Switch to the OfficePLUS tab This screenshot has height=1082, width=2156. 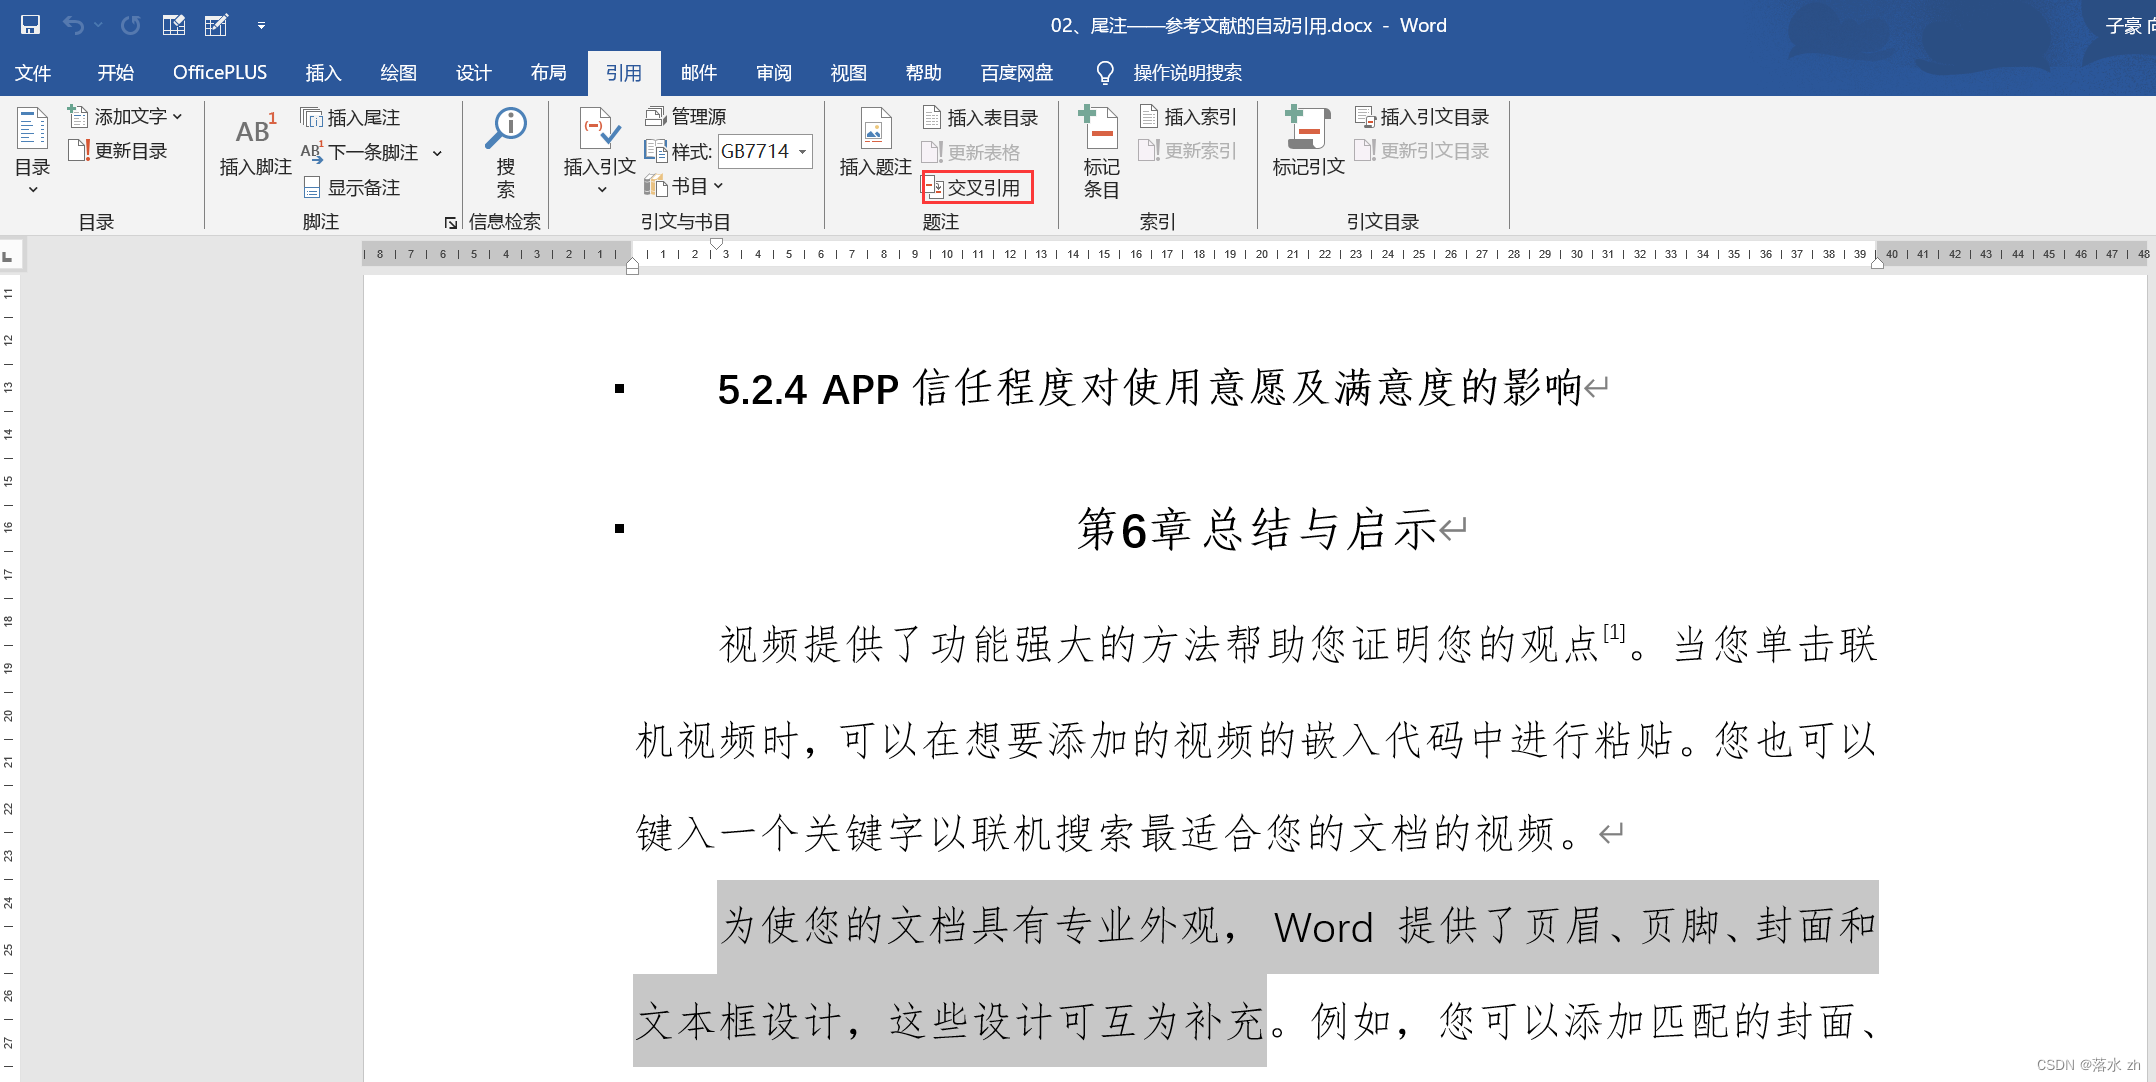(220, 73)
